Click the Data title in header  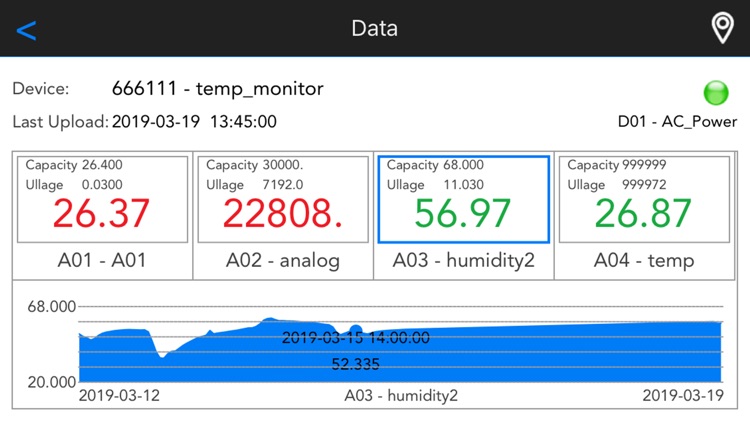click(x=375, y=29)
